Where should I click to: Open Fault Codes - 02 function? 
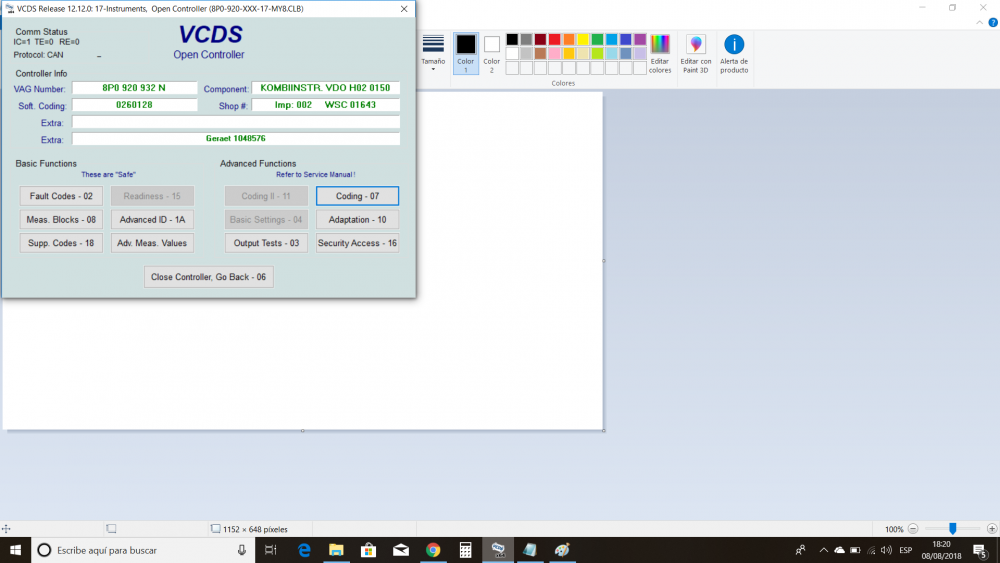61,196
